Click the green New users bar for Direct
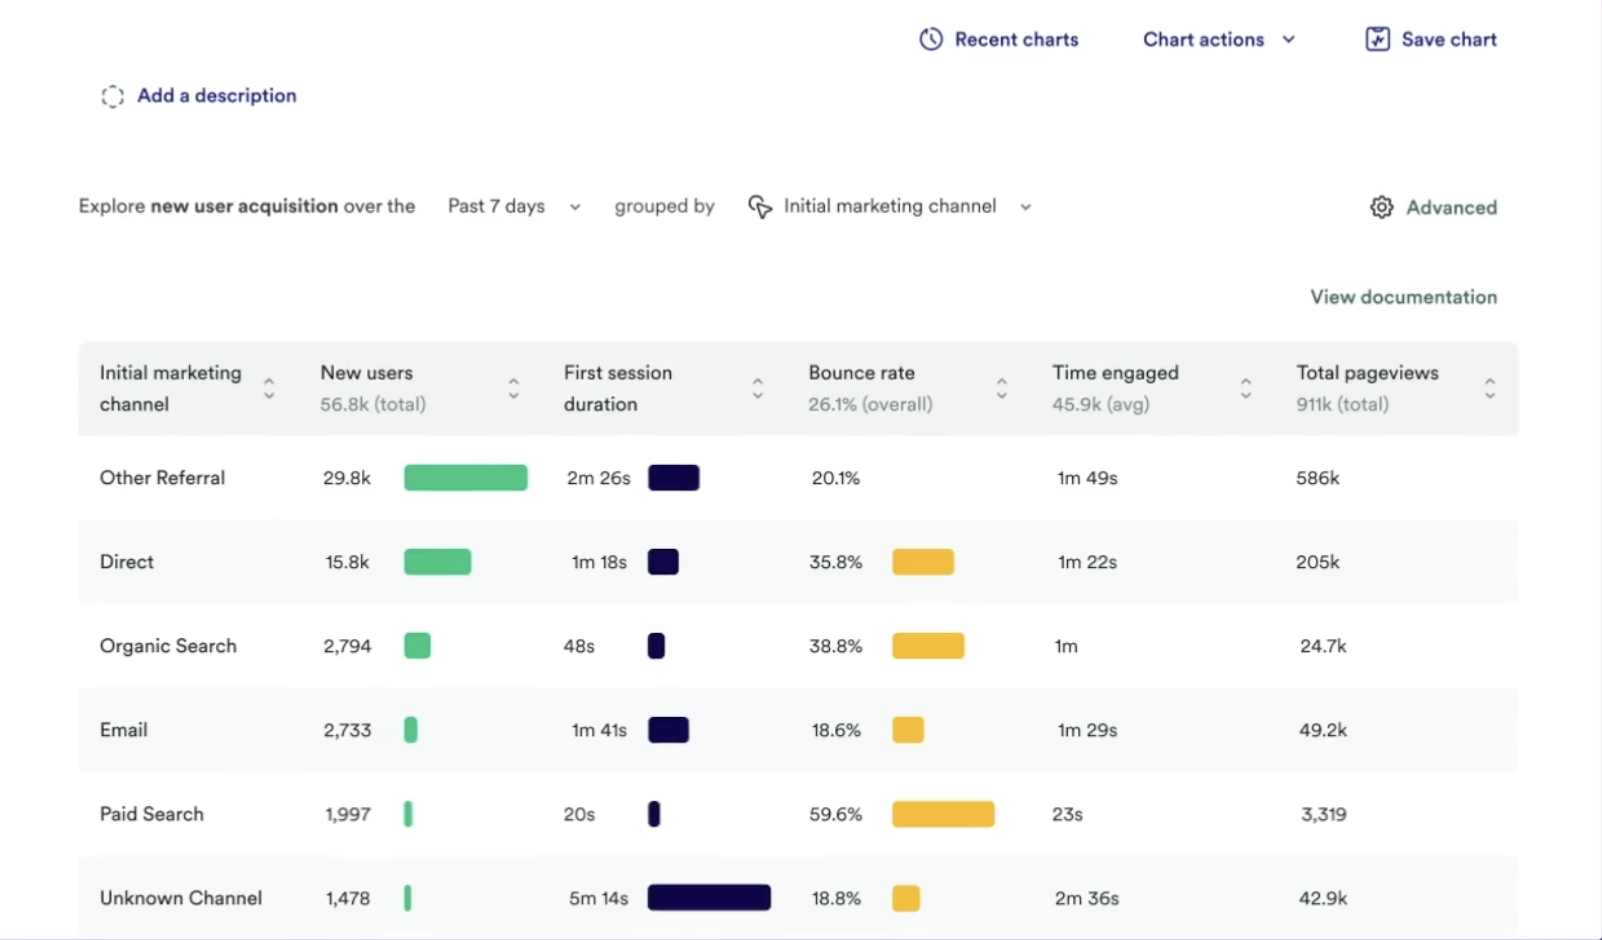The height and width of the screenshot is (940, 1602). tap(437, 561)
